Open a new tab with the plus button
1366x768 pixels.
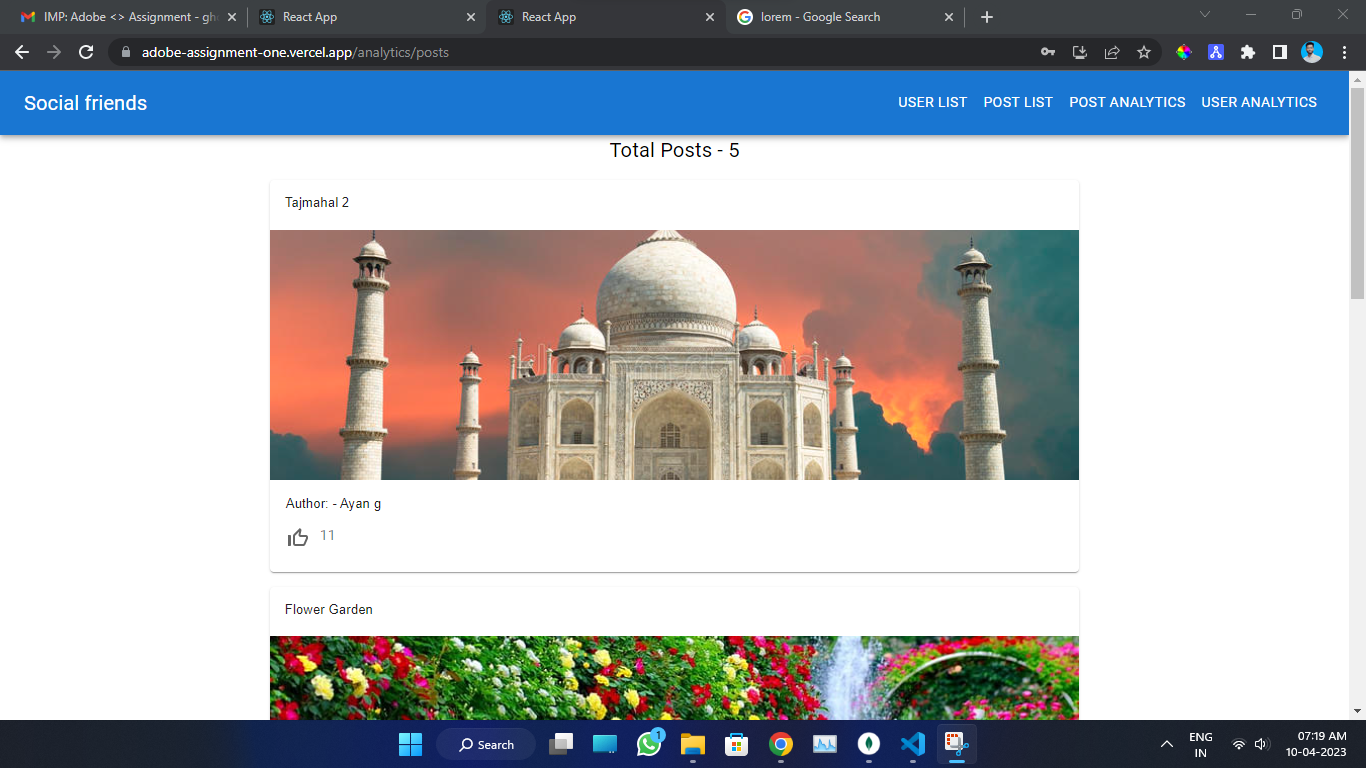click(987, 17)
